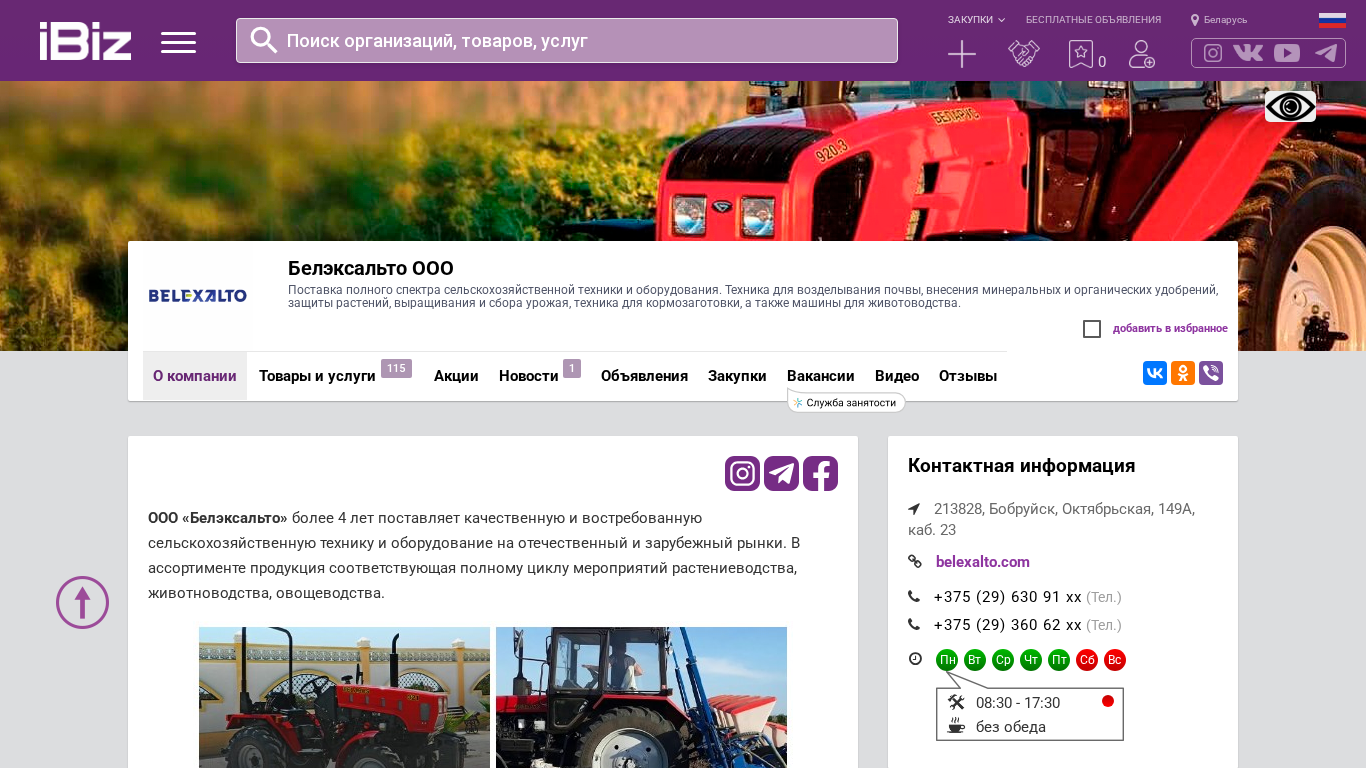
Task: Open the Видео tab
Action: (x=897, y=376)
